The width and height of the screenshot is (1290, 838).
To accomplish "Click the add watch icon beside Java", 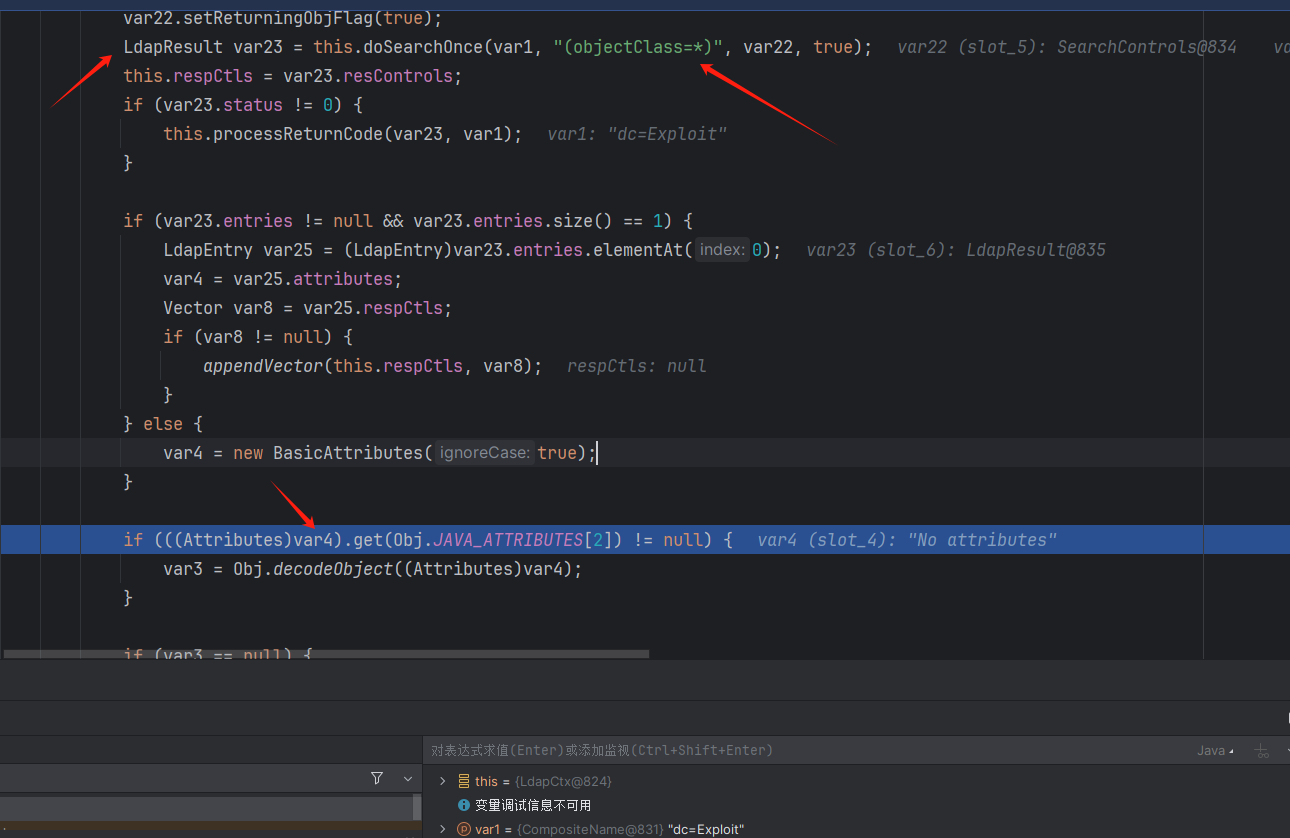I will pos(1262,750).
